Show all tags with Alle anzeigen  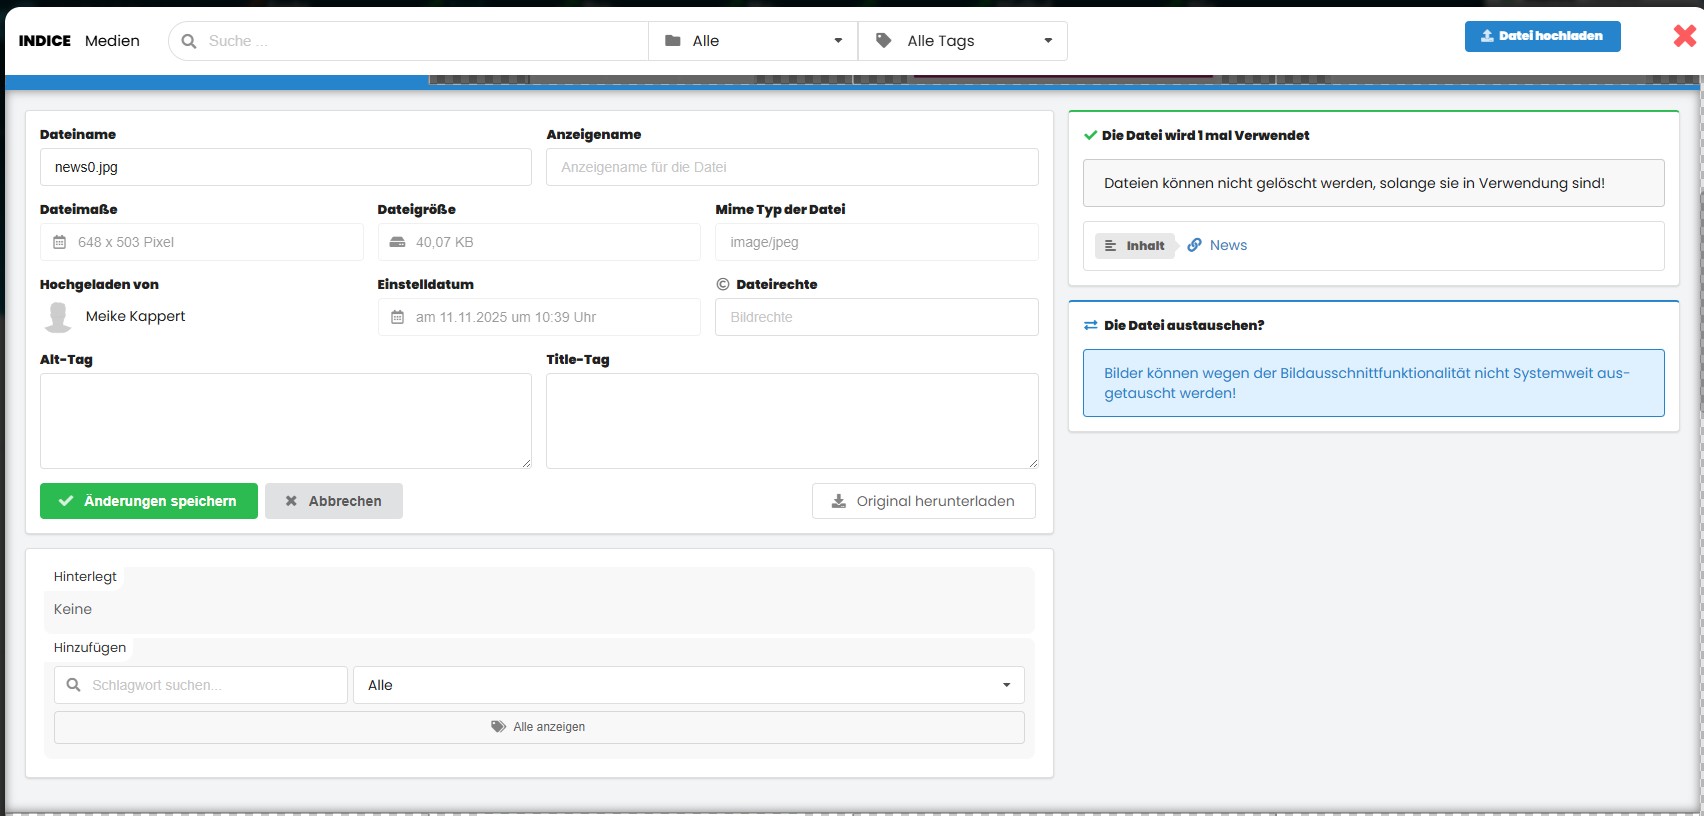[x=539, y=727]
